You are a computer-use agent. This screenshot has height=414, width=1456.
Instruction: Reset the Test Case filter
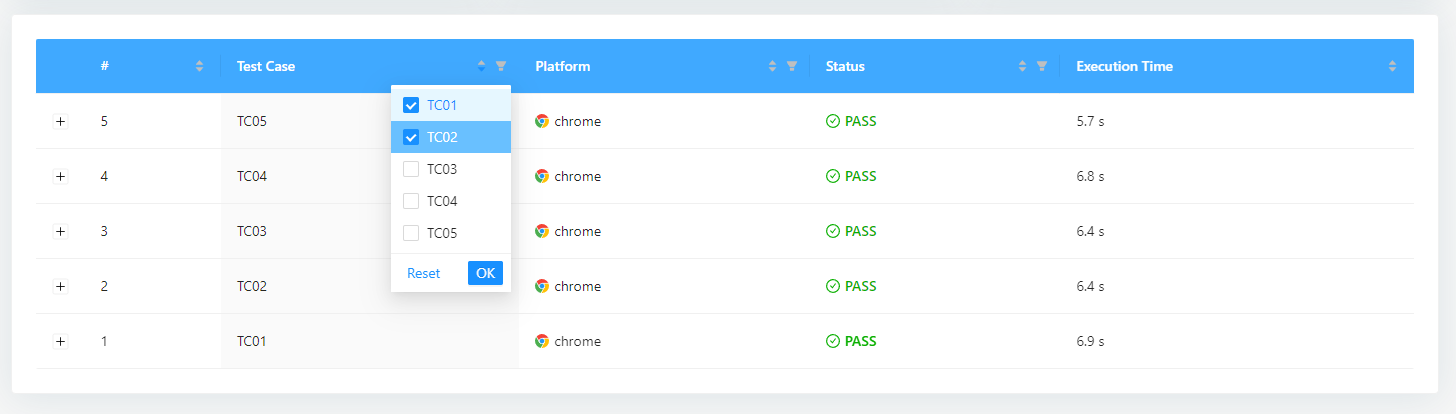(423, 273)
